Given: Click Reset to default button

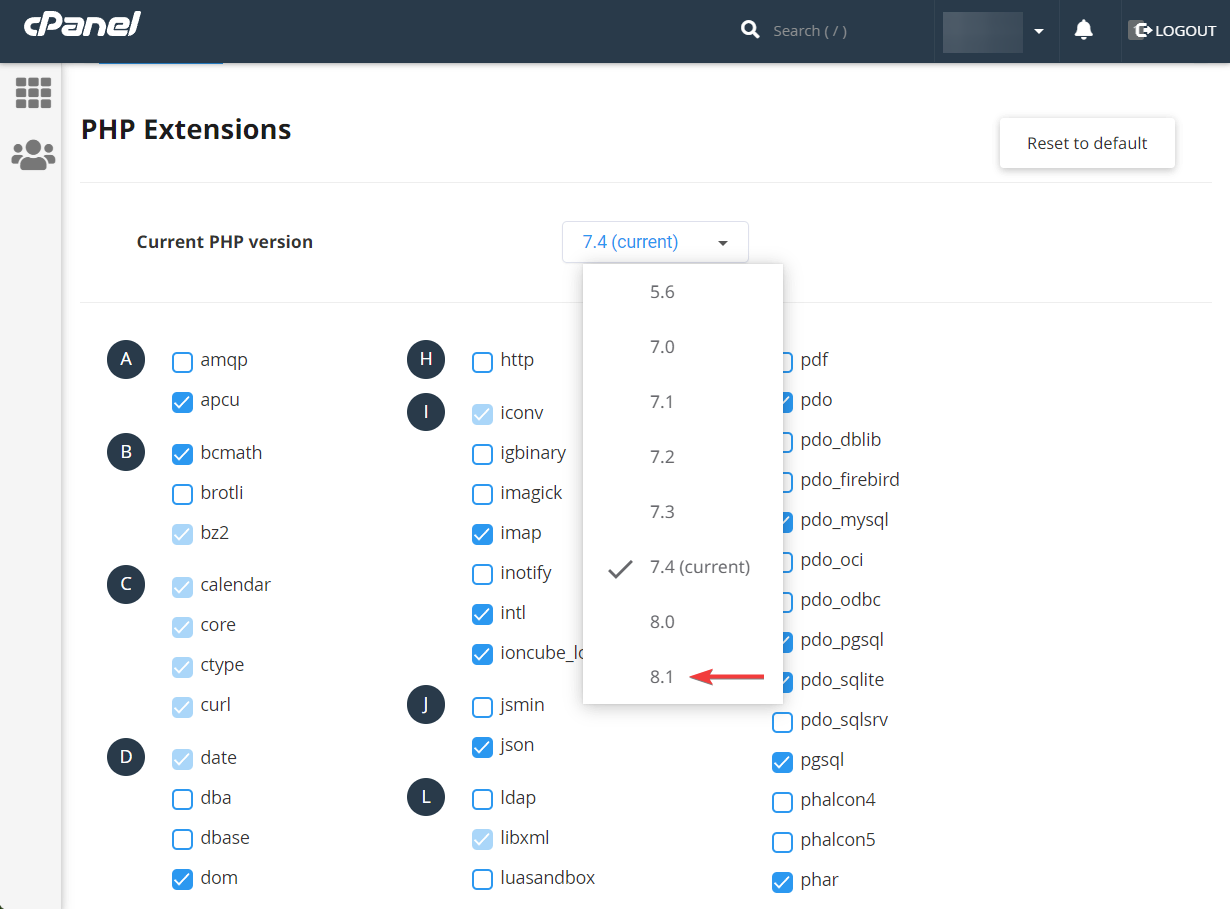Looking at the screenshot, I should click(1087, 143).
